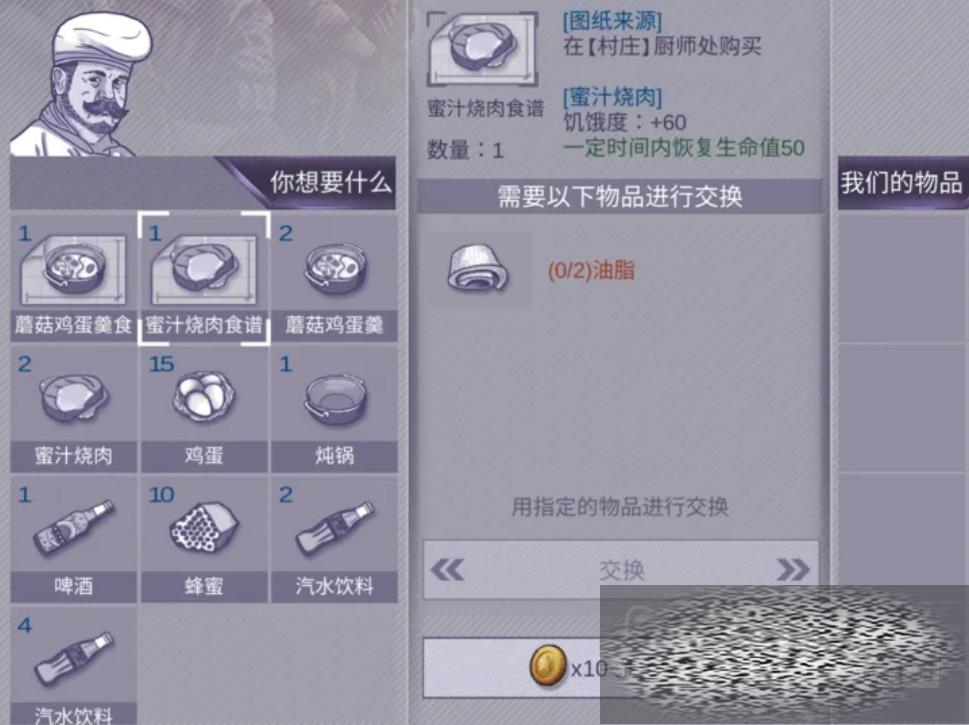This screenshot has height=725, width=969.
Task: Click the 油脂 required material icon
Action: click(x=477, y=269)
